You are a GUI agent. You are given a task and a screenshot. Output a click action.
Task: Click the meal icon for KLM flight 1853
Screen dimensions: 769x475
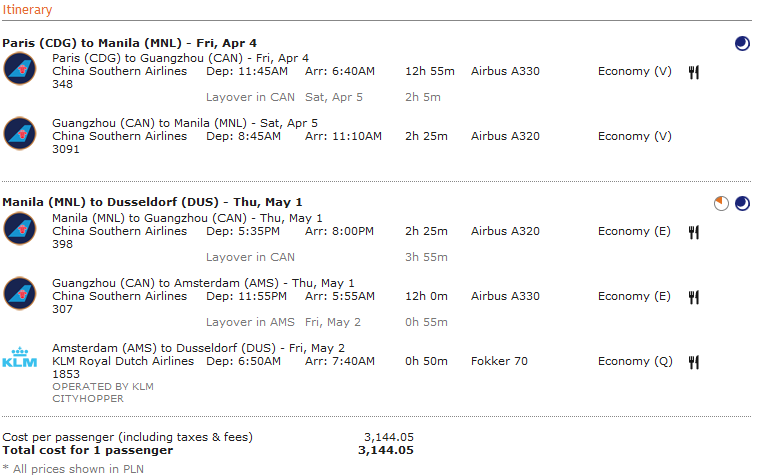tap(693, 362)
